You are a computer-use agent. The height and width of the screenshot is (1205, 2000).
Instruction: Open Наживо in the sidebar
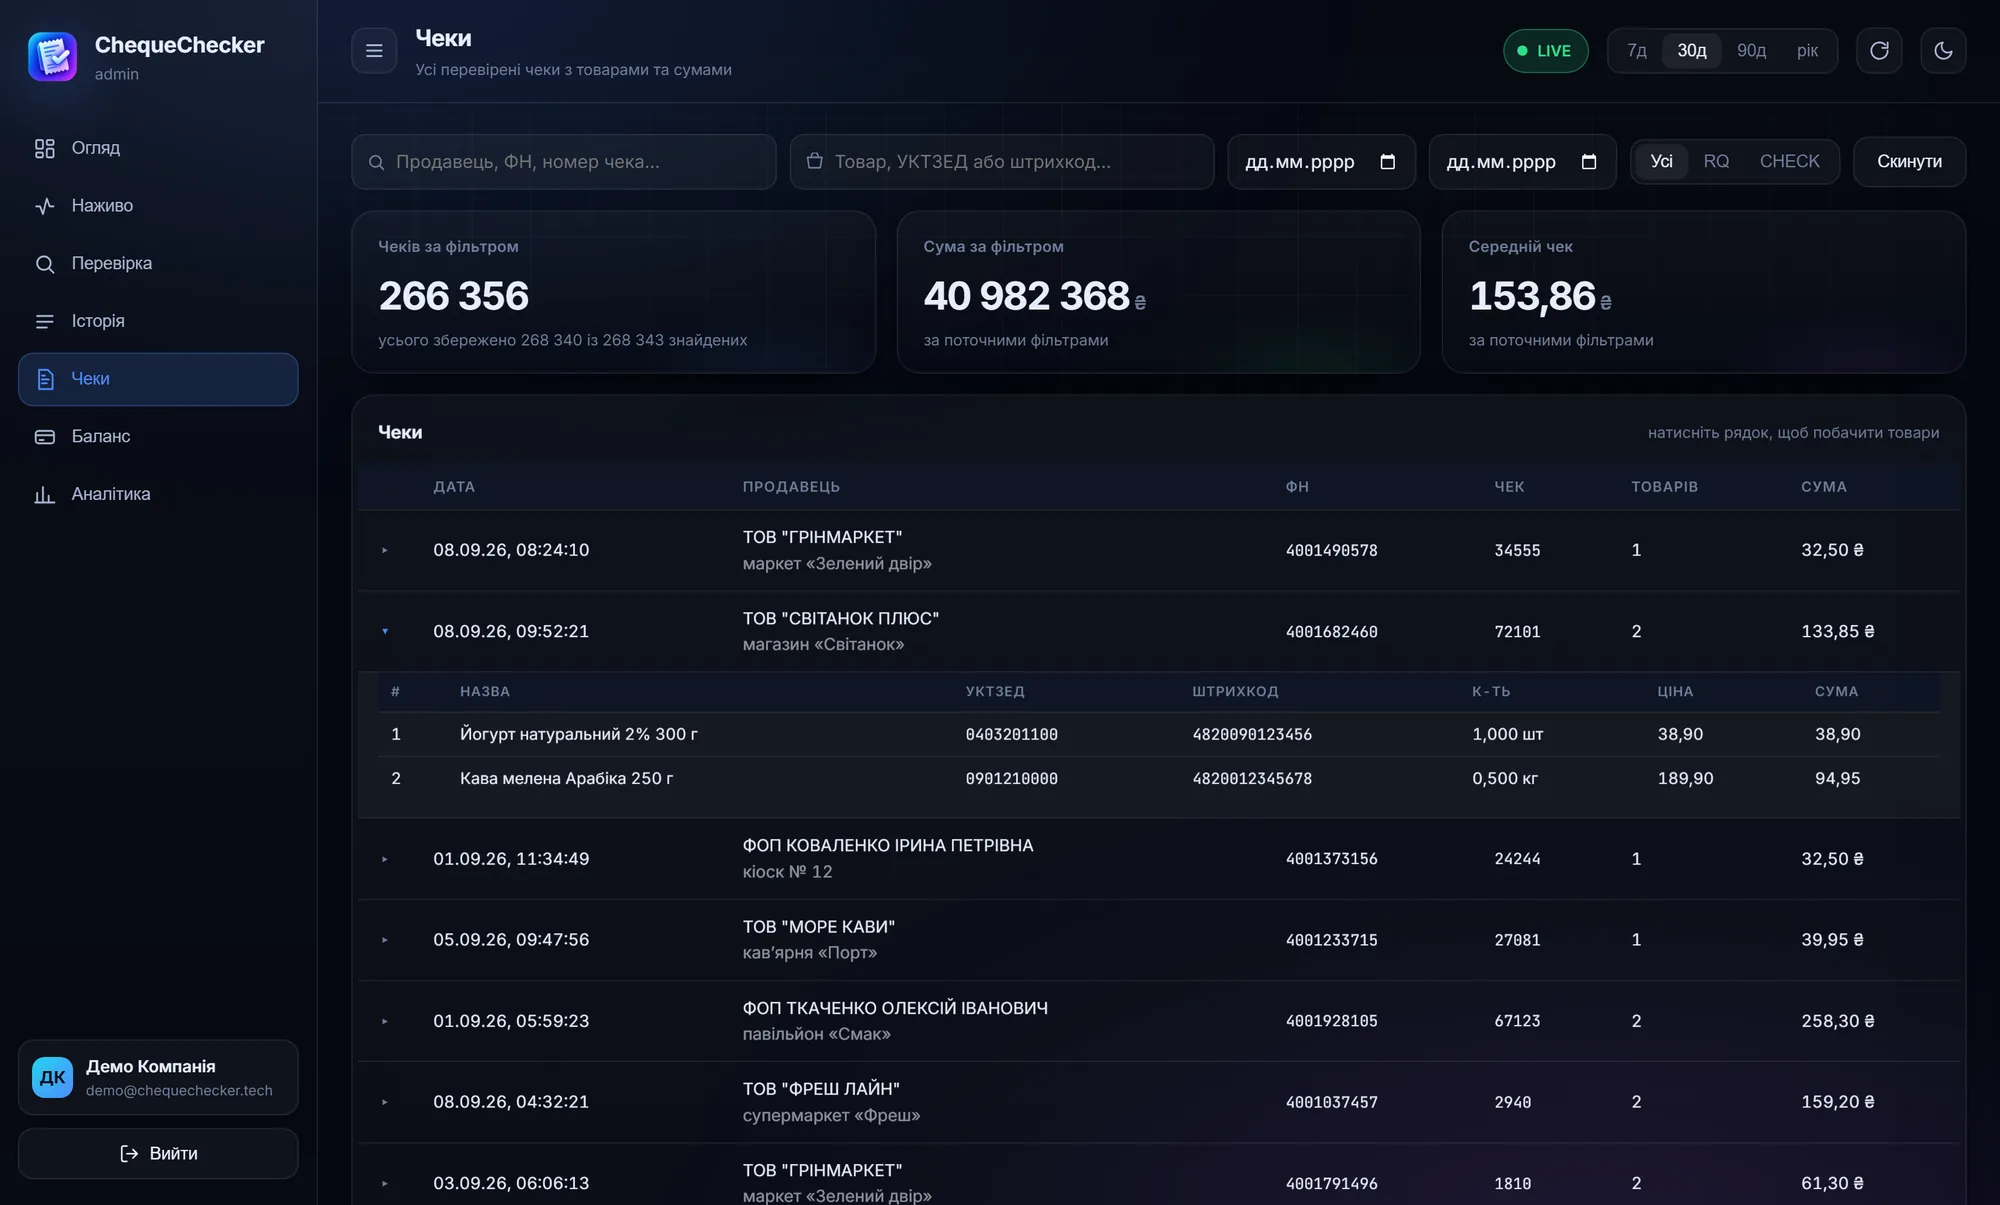tap(158, 206)
